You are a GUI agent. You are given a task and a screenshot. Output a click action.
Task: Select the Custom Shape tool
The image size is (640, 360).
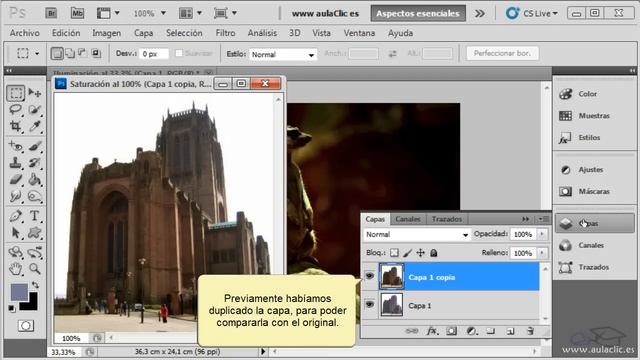click(35, 233)
